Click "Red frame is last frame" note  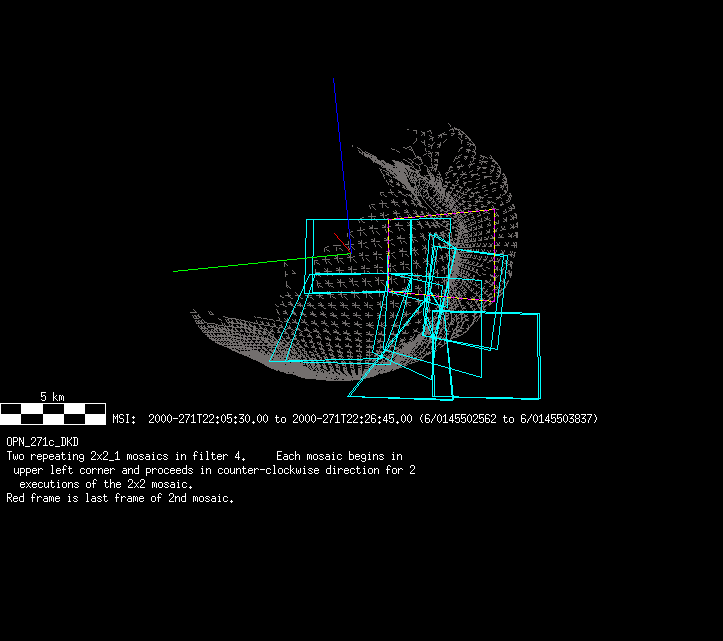point(120,498)
